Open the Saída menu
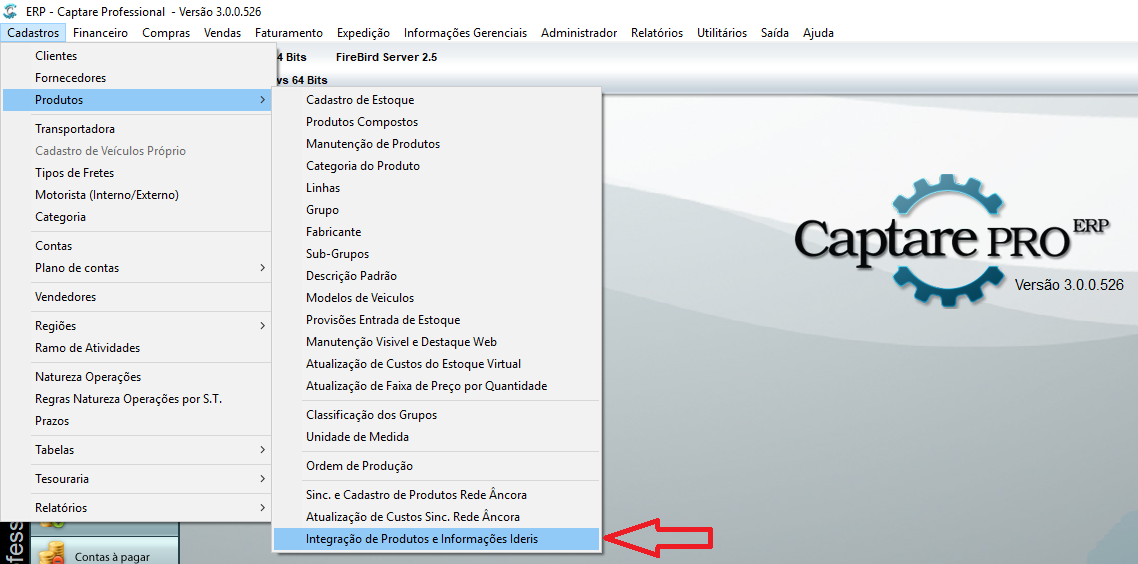This screenshot has width=1138, height=564. click(775, 33)
